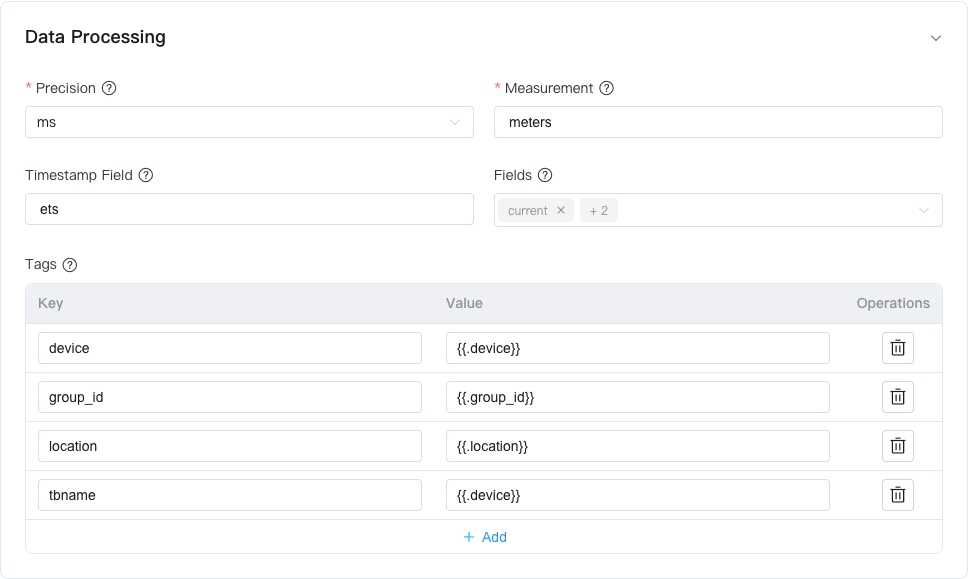968x579 pixels.
Task: Delete the group_id tag row
Action: point(898,397)
